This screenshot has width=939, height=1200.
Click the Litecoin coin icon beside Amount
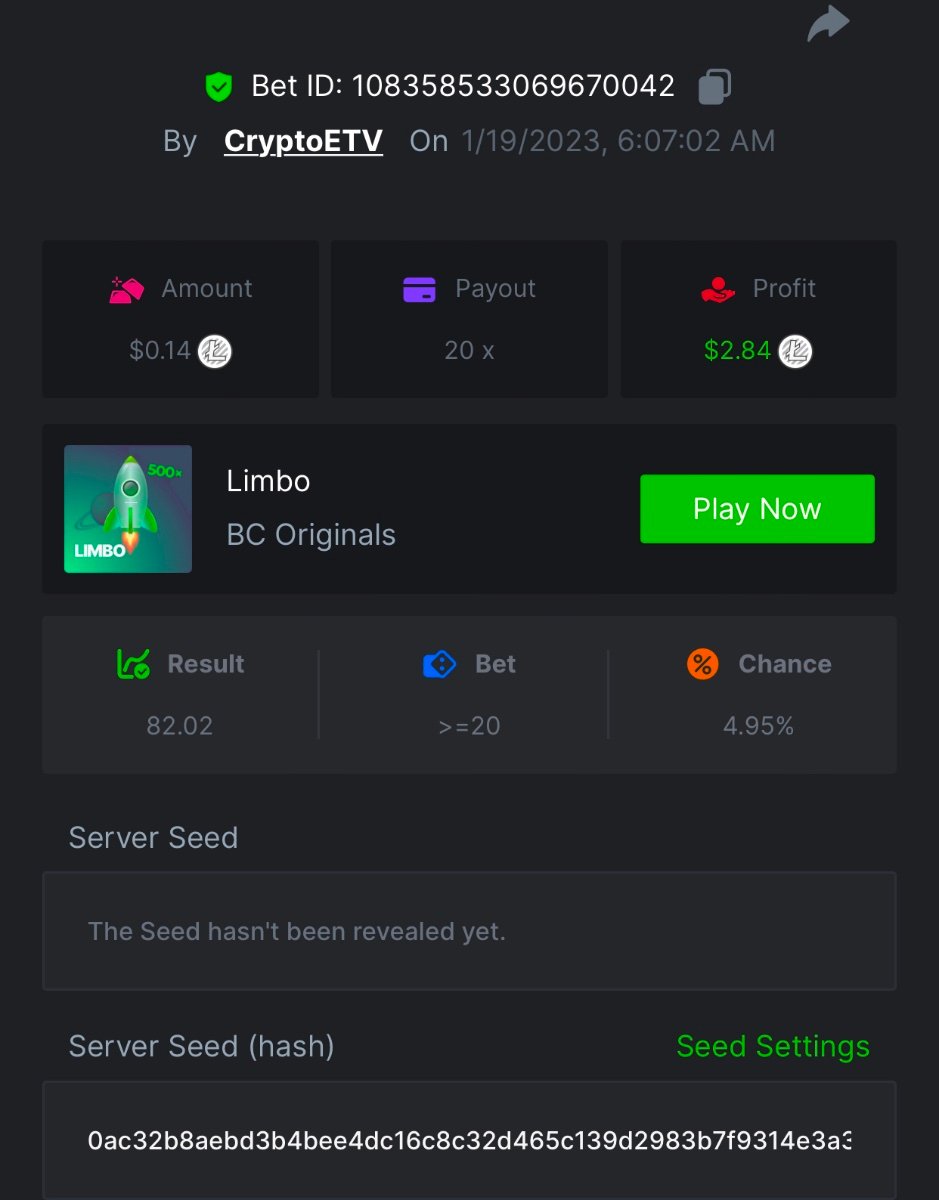215,351
